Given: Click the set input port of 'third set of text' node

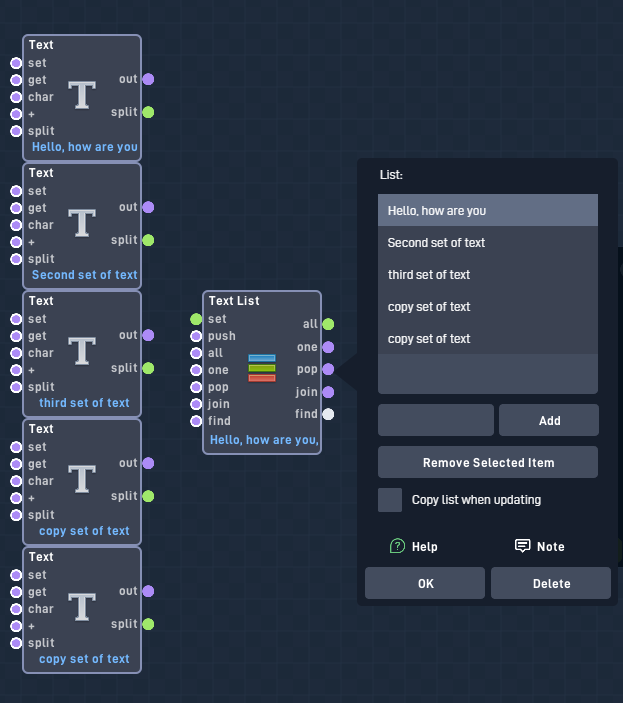Looking at the screenshot, I should click(16, 319).
